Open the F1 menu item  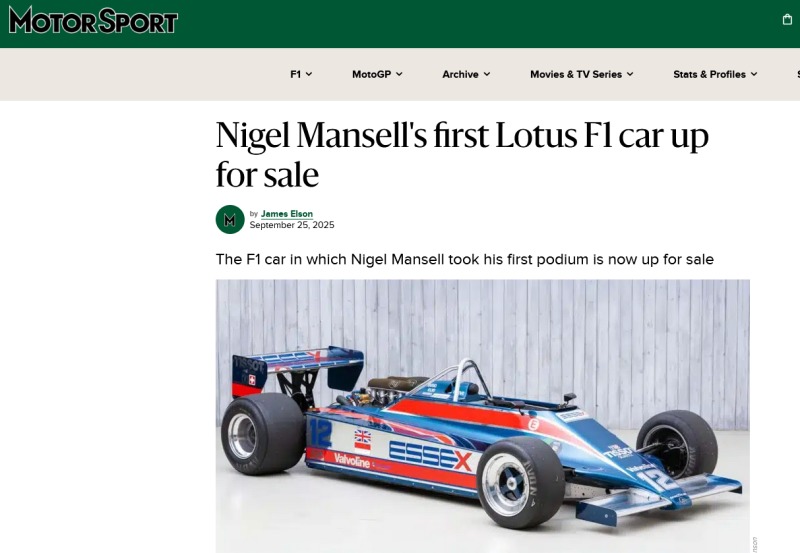pos(295,74)
